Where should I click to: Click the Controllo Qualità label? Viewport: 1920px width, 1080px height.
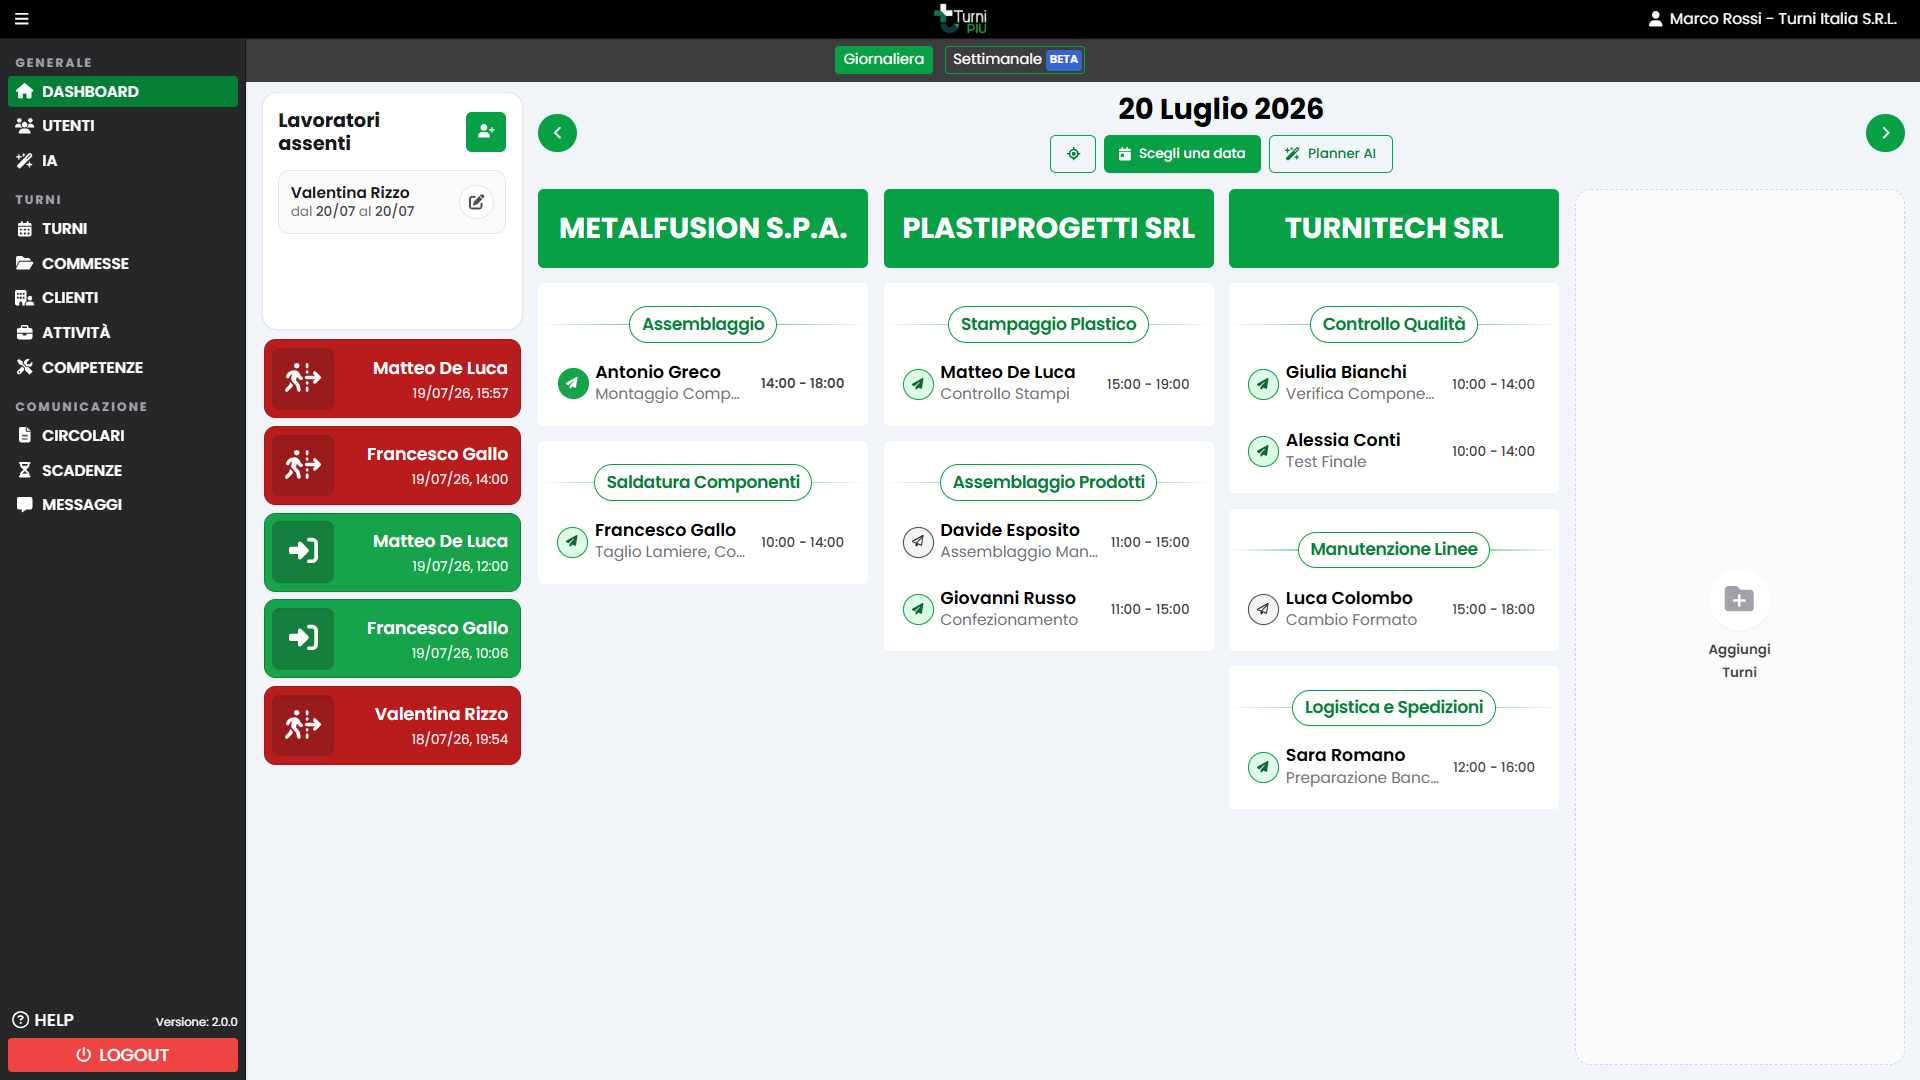[x=1394, y=324]
